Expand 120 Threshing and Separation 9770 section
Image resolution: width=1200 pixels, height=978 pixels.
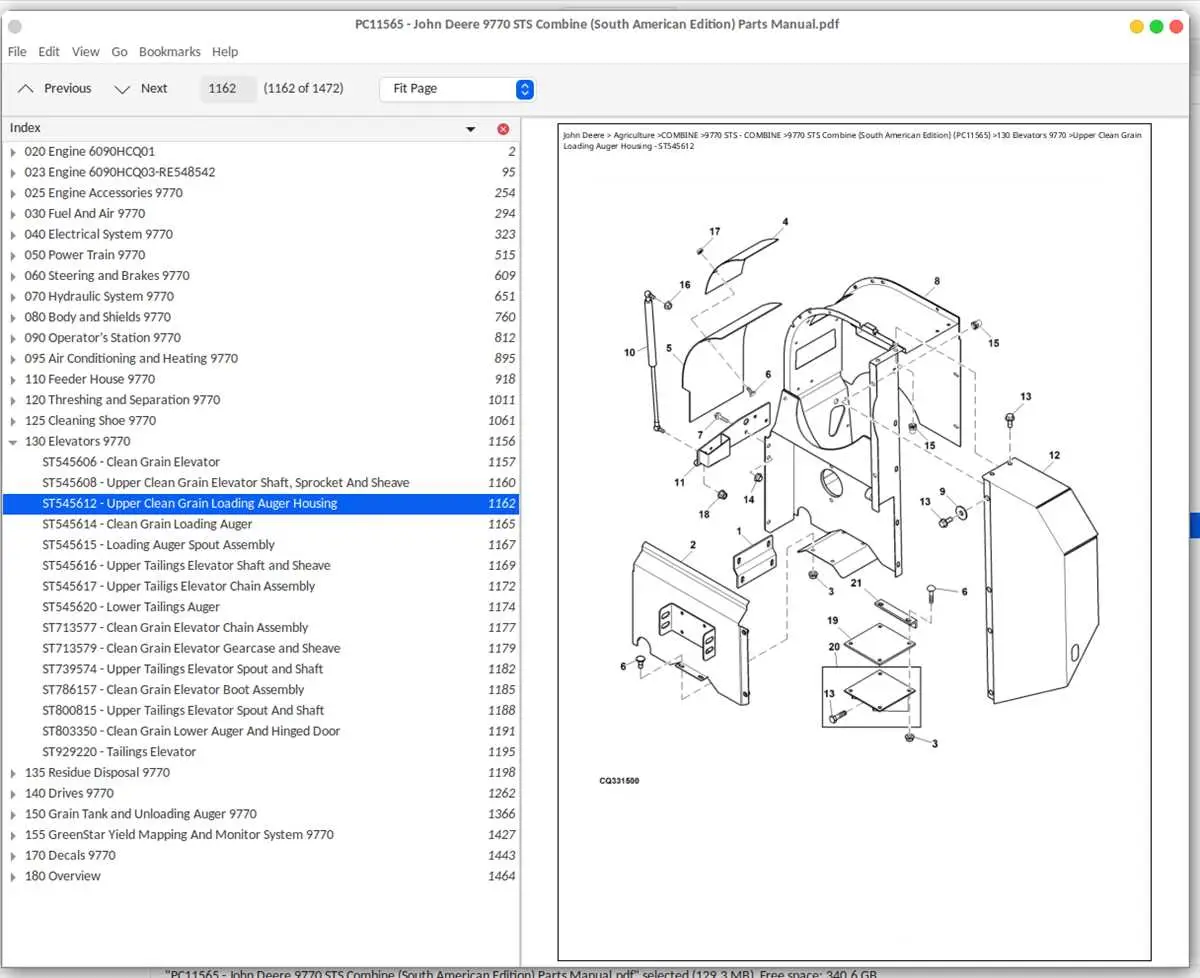point(13,400)
